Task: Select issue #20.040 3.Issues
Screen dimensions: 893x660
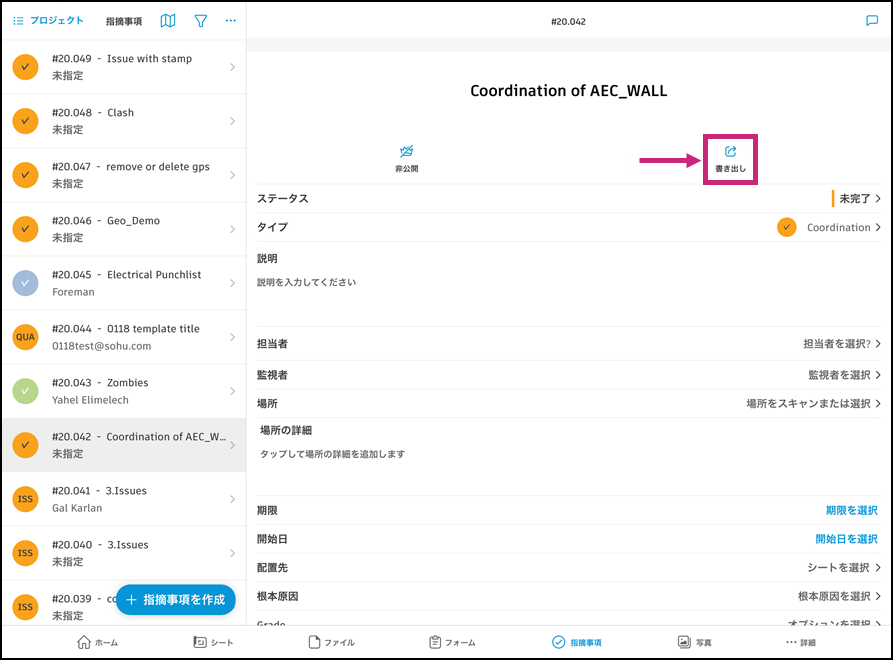Action: pyautogui.click(x=124, y=554)
